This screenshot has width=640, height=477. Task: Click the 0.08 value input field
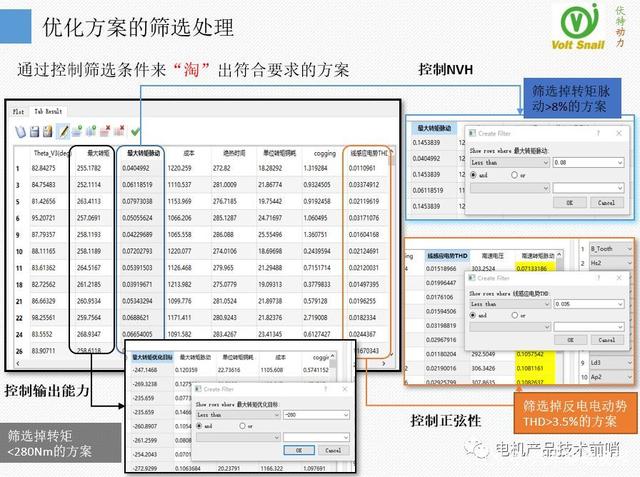coord(586,161)
